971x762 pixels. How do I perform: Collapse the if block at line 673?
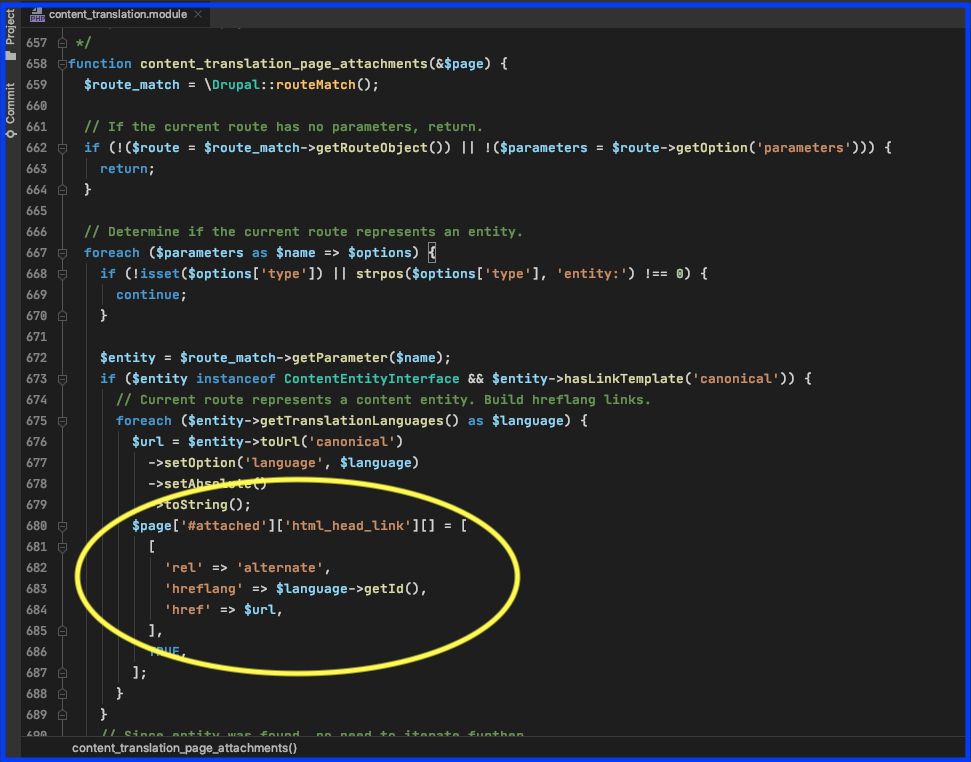(62, 378)
